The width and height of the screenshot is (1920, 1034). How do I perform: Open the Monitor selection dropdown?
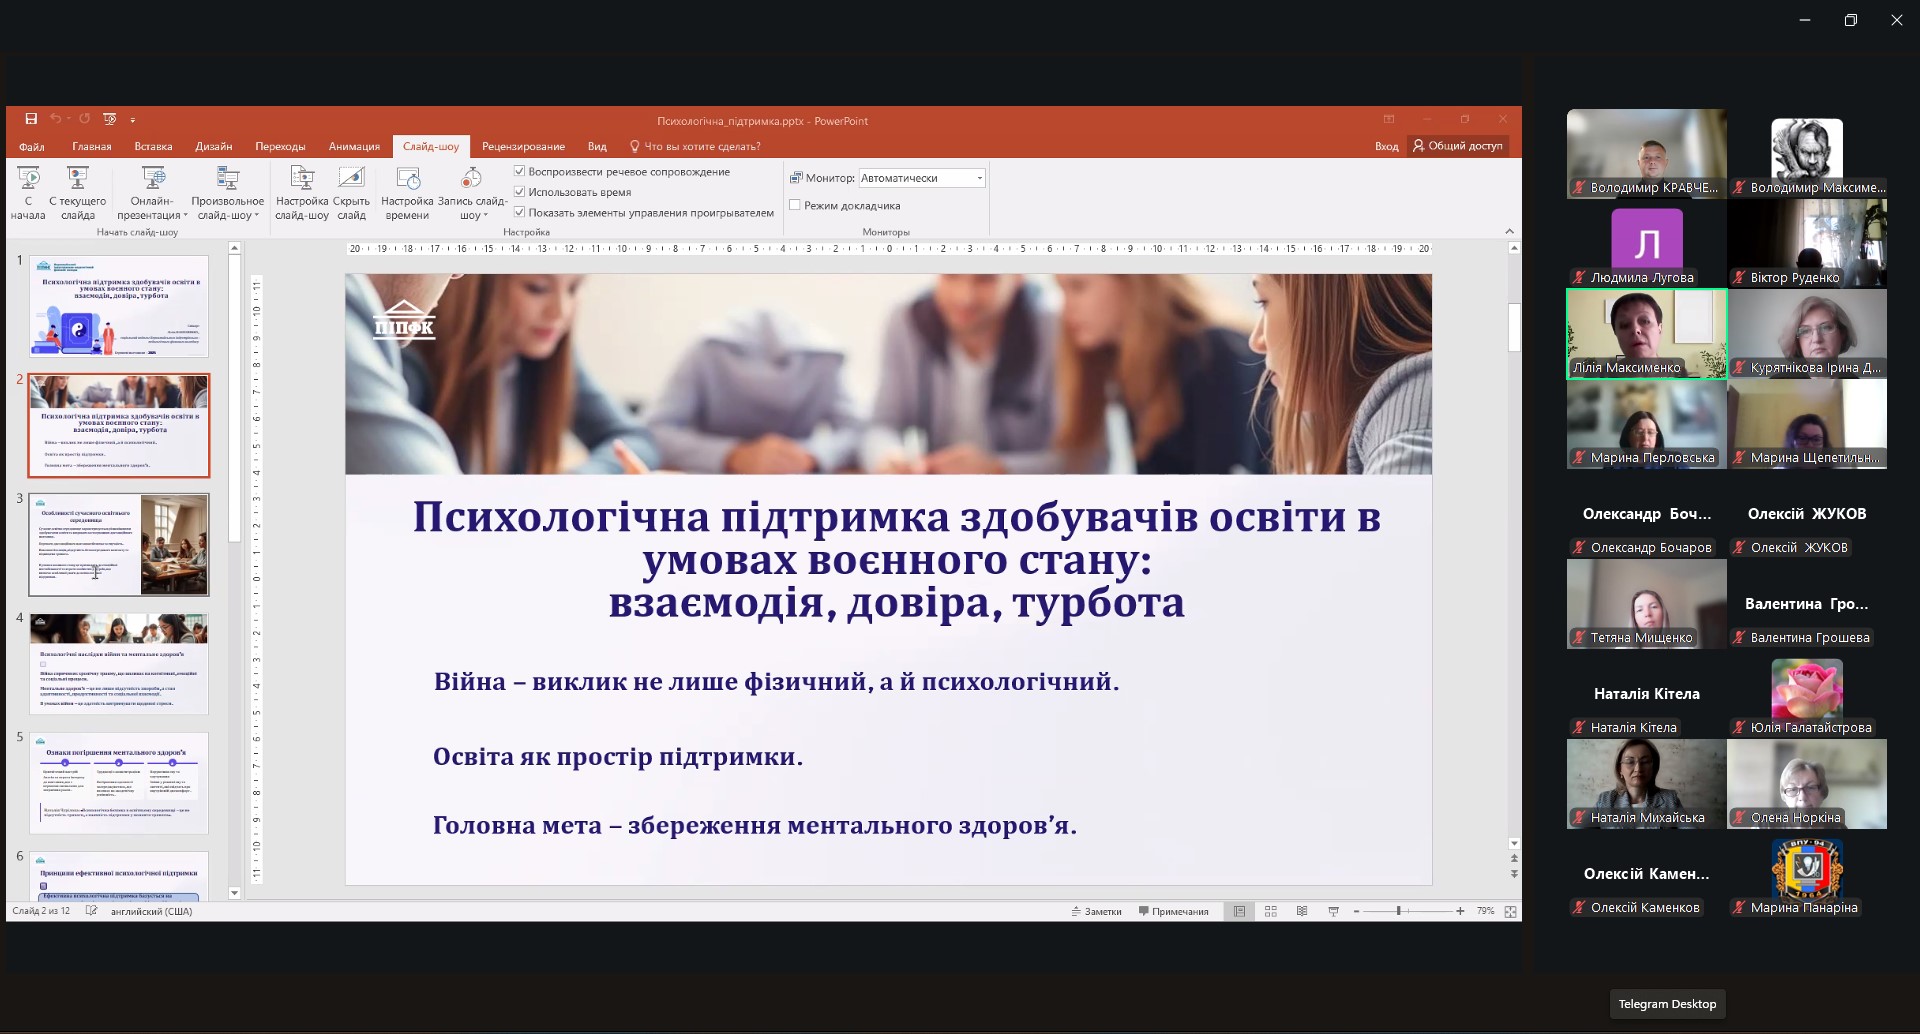point(979,178)
